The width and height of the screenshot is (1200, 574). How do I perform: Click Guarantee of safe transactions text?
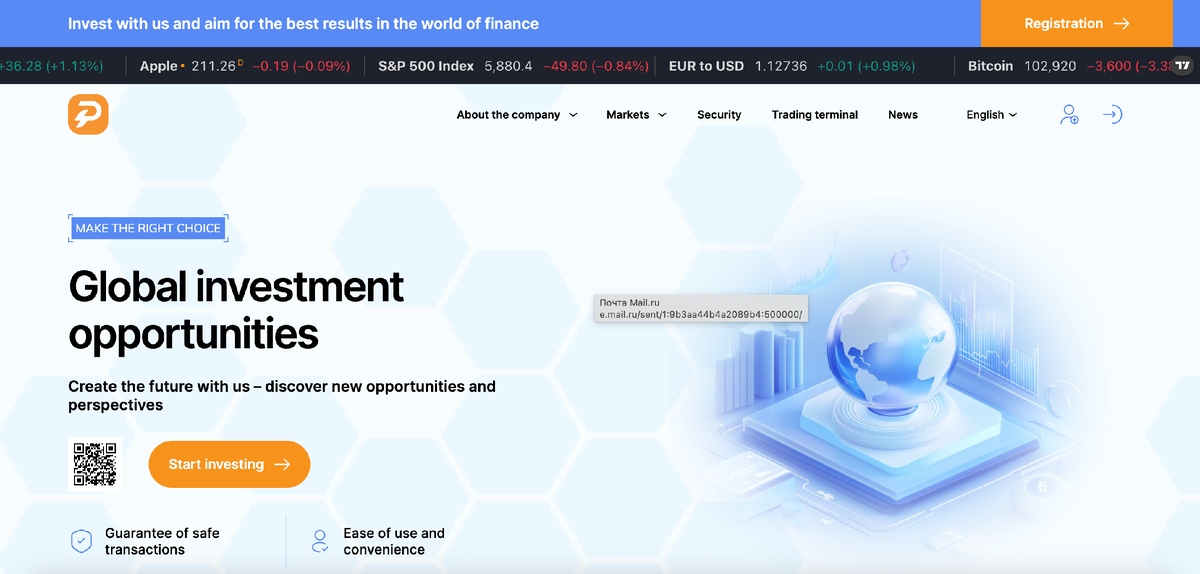pyautogui.click(x=162, y=541)
